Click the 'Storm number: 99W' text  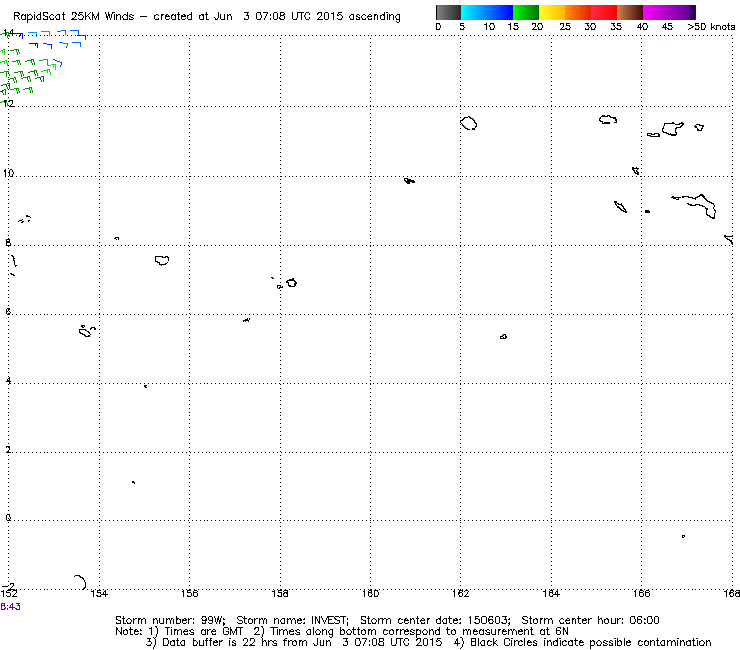pyautogui.click(x=170, y=620)
